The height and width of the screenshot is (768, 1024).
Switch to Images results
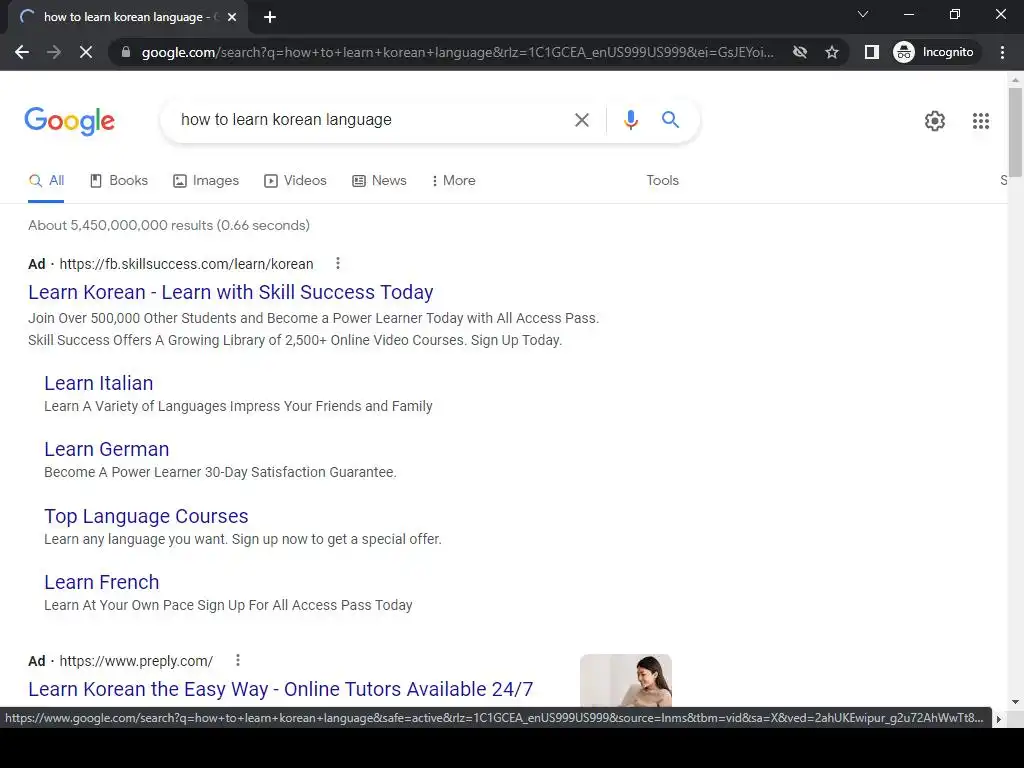click(x=206, y=181)
